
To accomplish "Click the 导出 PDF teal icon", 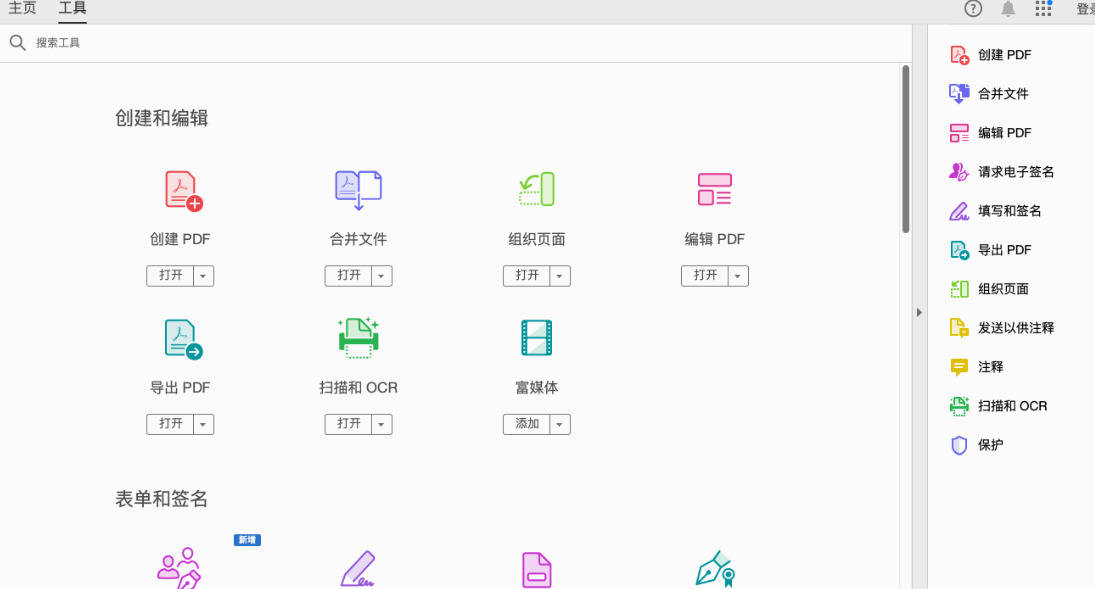I will pyautogui.click(x=182, y=338).
